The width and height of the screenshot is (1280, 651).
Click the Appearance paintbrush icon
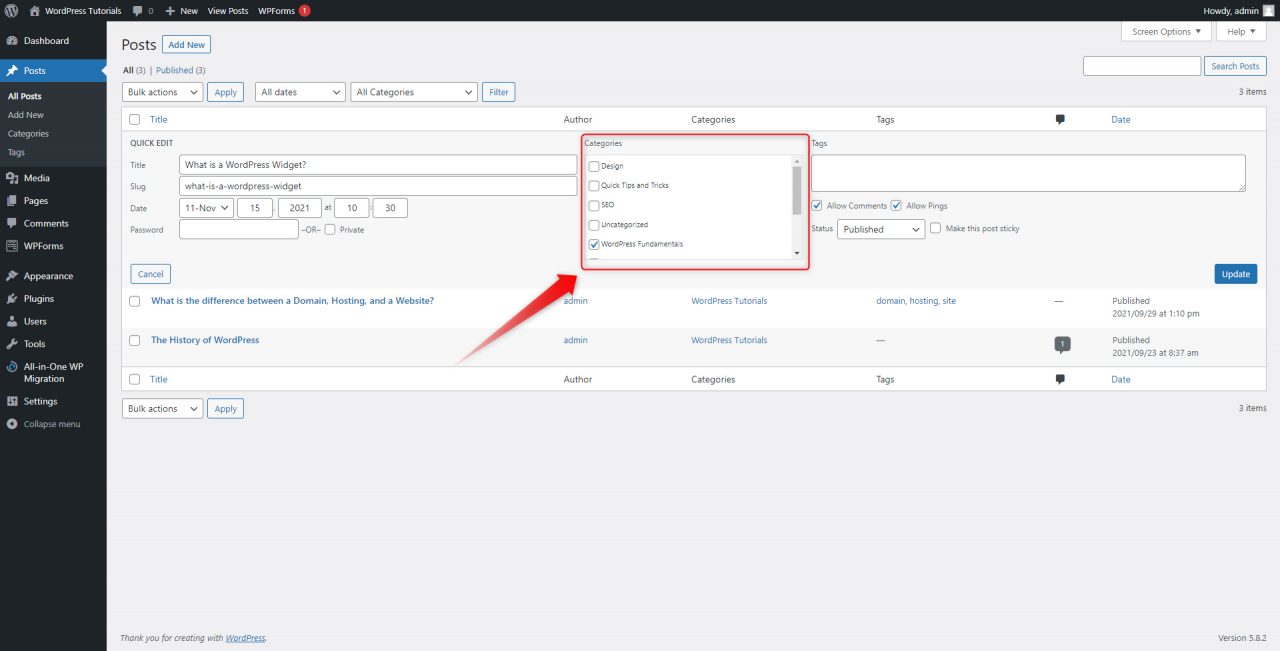(12, 276)
